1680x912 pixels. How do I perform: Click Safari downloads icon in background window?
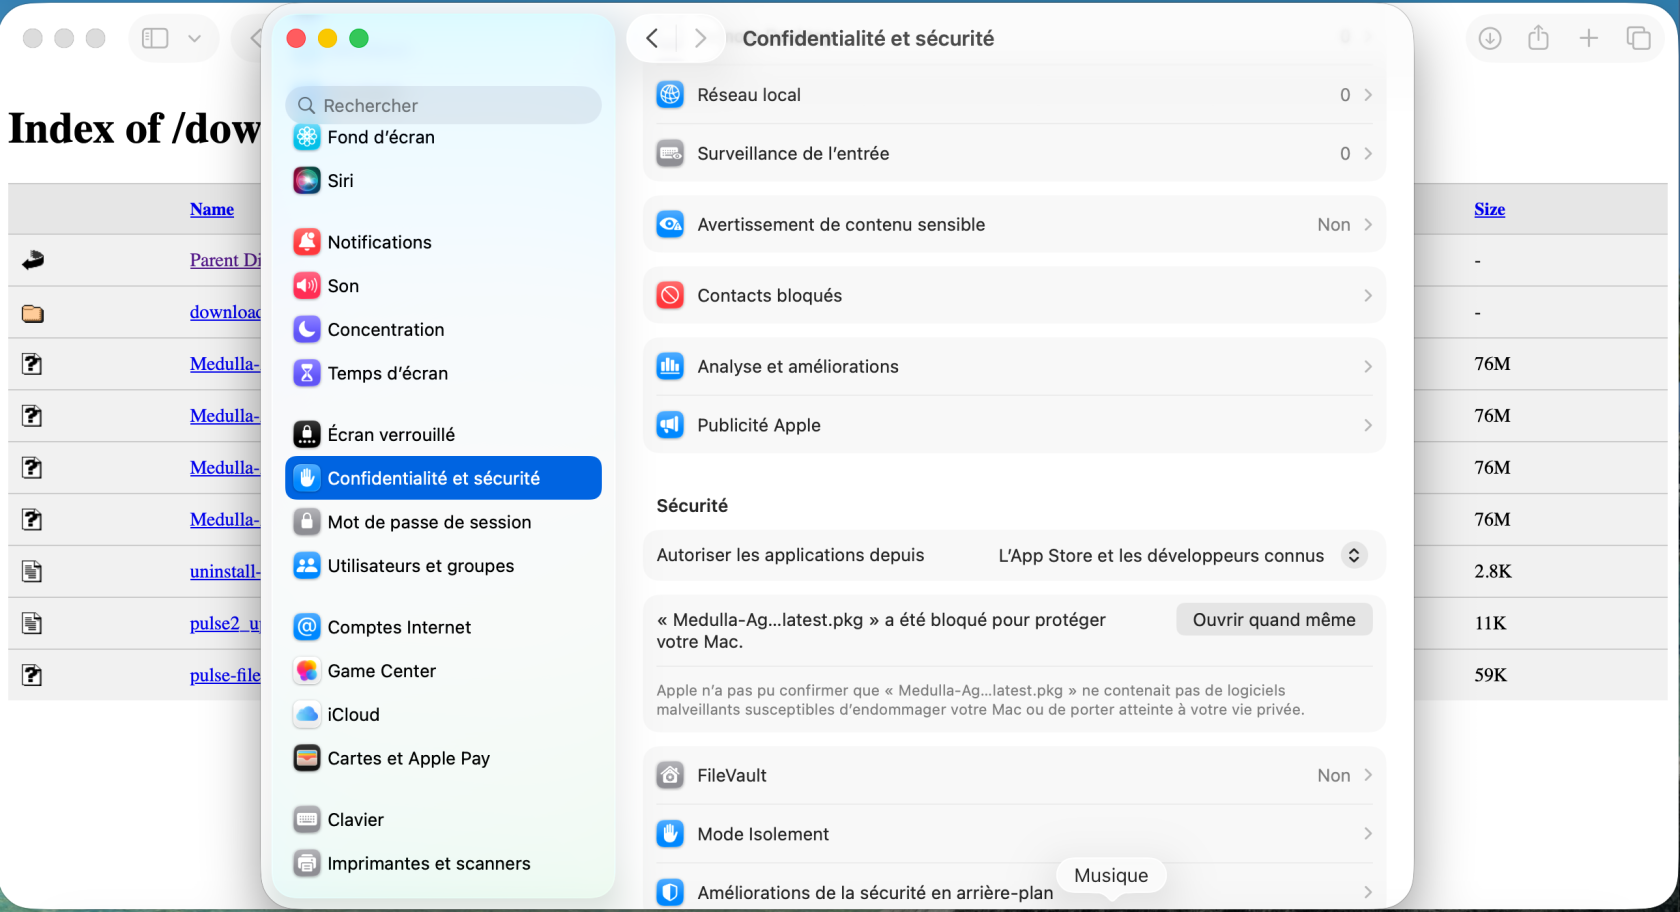pos(1490,38)
